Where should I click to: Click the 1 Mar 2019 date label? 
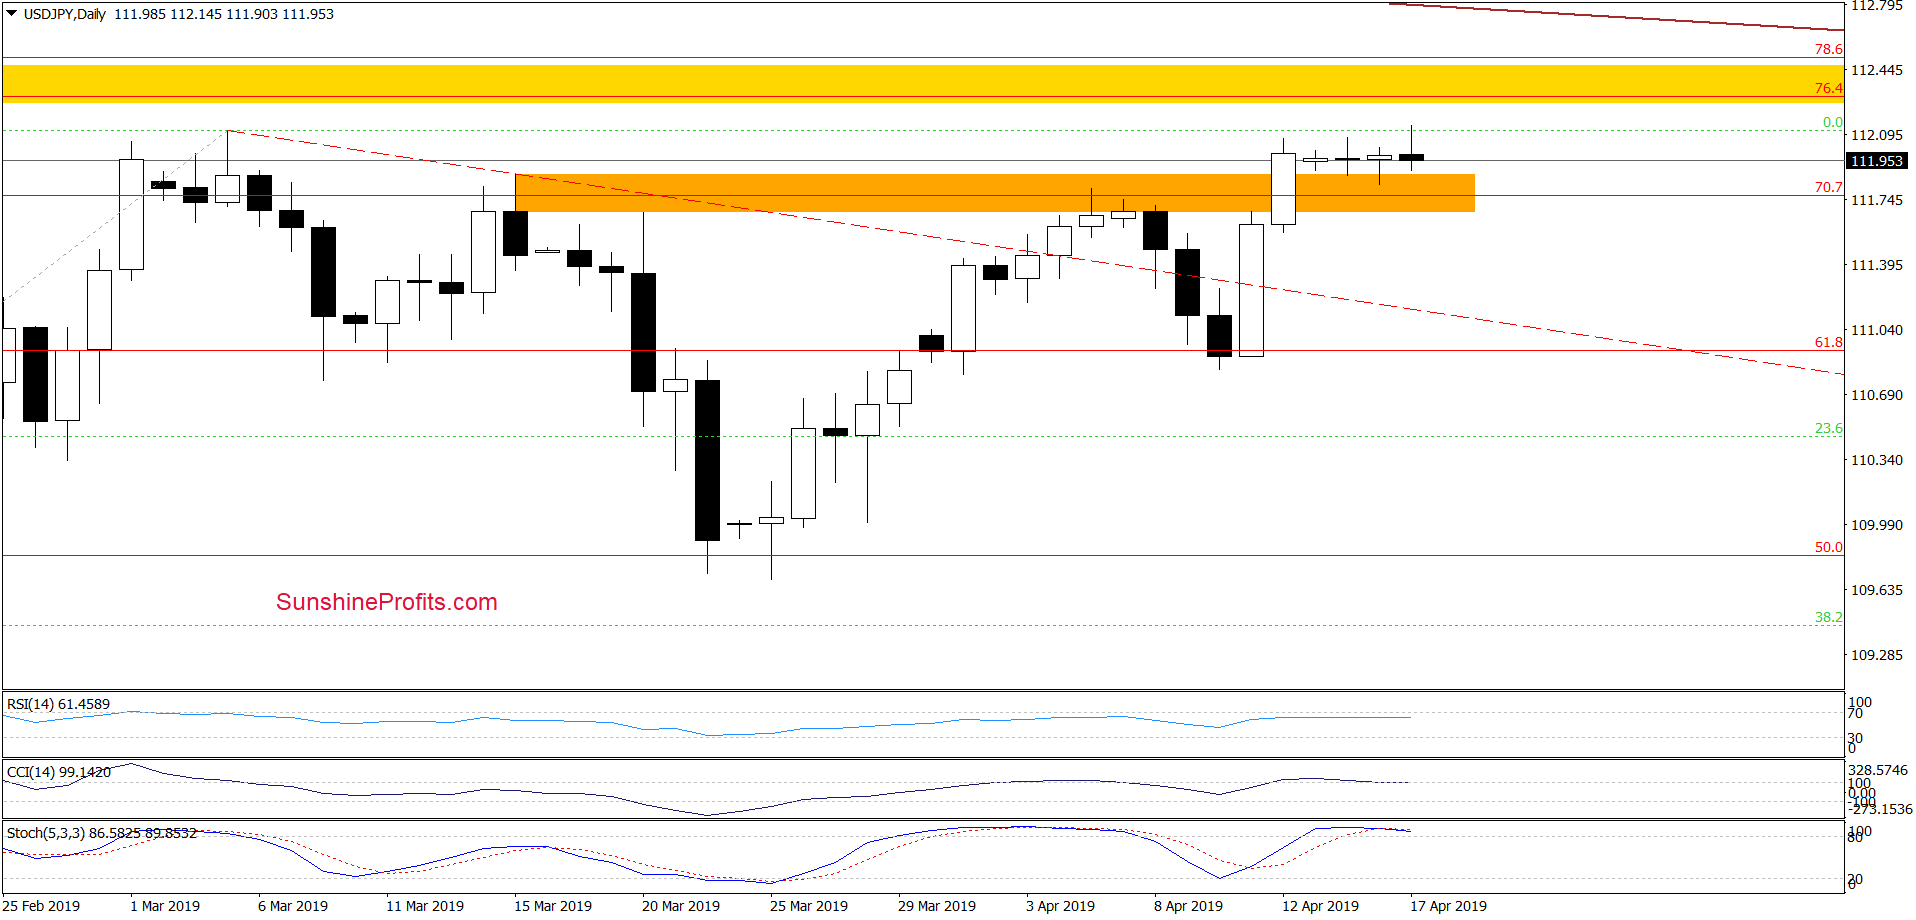tap(165, 906)
